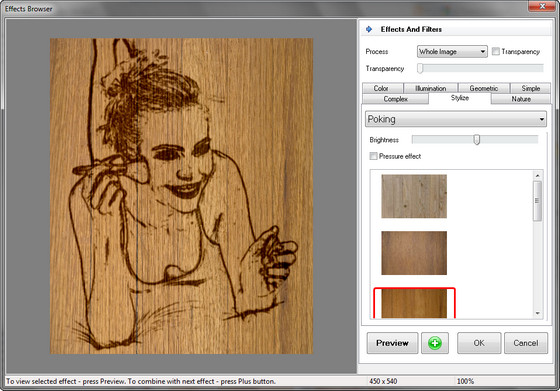This screenshot has width=560, height=391.
Task: Click the OK button
Action: tap(479, 343)
